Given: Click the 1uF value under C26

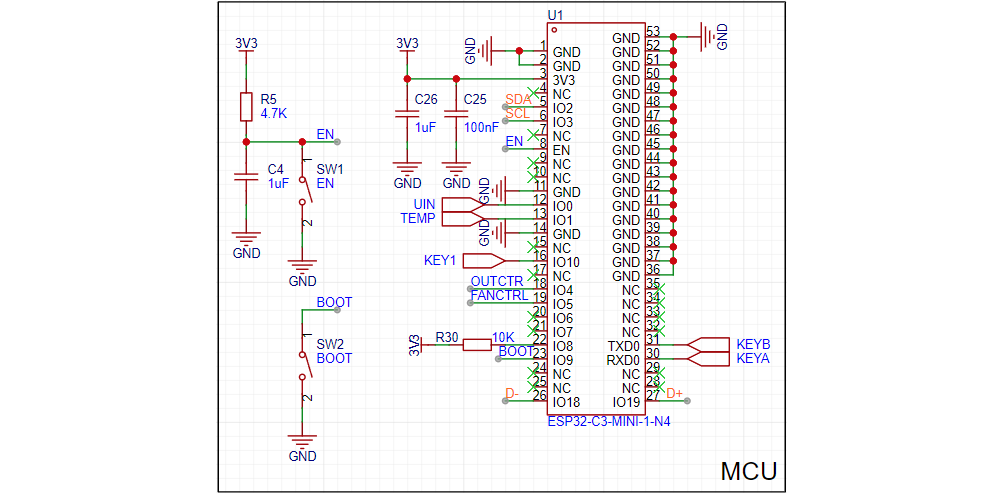Looking at the screenshot, I should coord(426,127).
